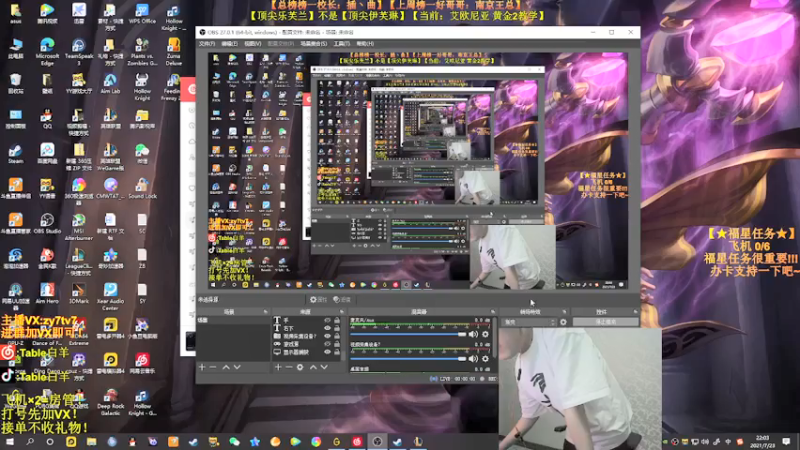The height and width of the screenshot is (450, 800).
Task: Click the wide button in the controls dock
Action: click(x=606, y=322)
